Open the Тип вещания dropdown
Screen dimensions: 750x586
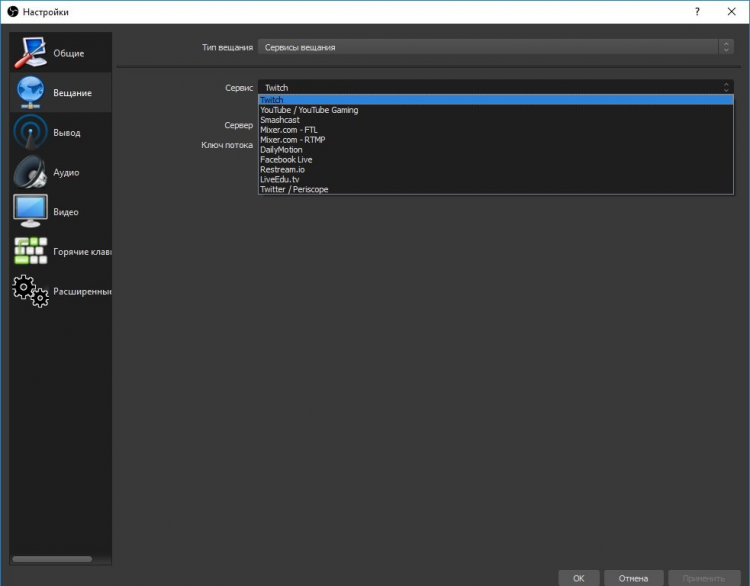click(x=496, y=47)
